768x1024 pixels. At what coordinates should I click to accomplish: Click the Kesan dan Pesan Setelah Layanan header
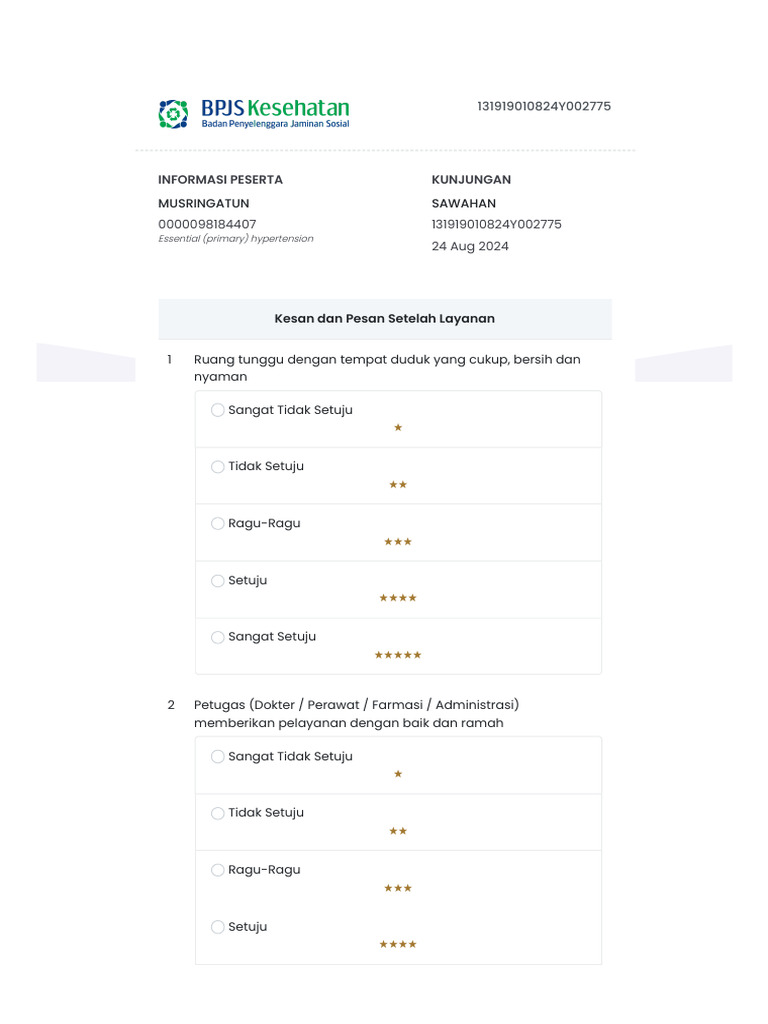pyautogui.click(x=385, y=319)
